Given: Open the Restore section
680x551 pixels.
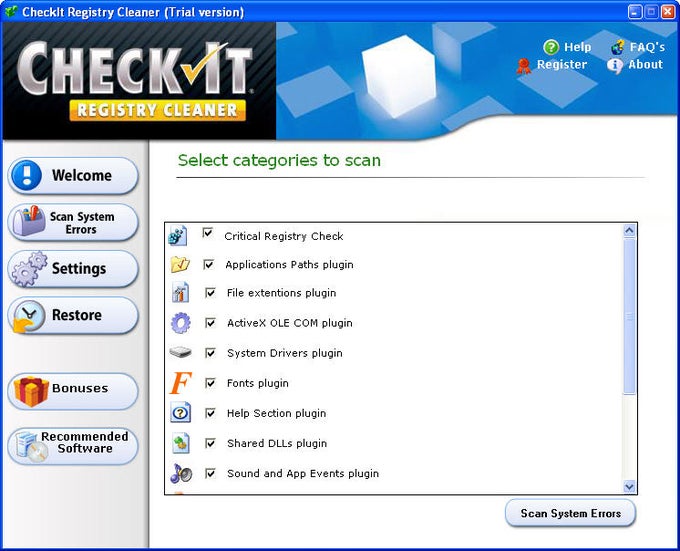Looking at the screenshot, I should click(x=73, y=316).
